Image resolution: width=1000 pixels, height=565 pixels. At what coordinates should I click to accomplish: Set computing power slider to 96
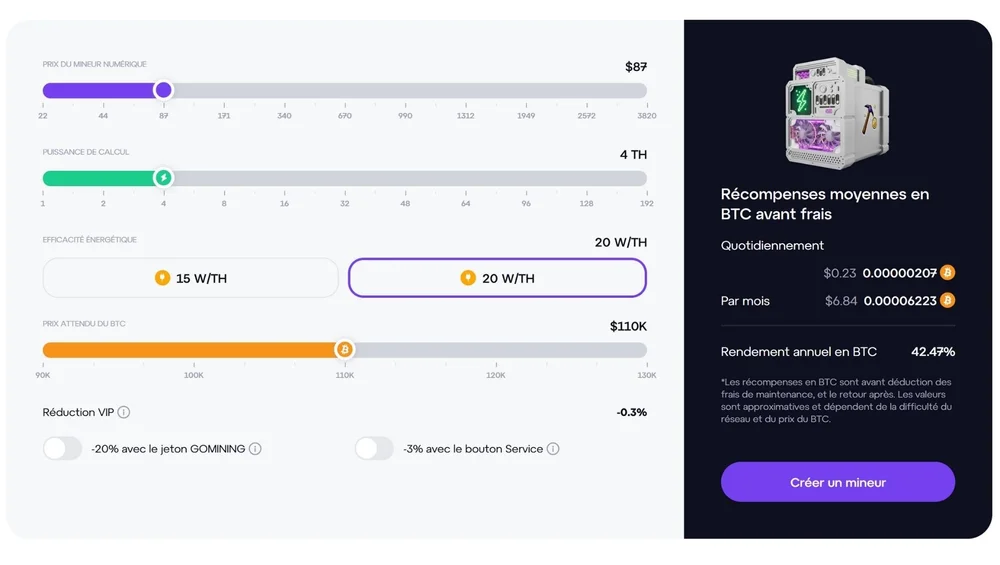point(526,178)
